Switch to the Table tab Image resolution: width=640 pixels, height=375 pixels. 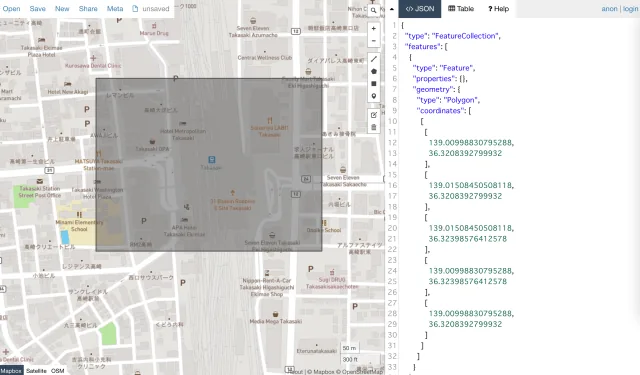tap(461, 9)
